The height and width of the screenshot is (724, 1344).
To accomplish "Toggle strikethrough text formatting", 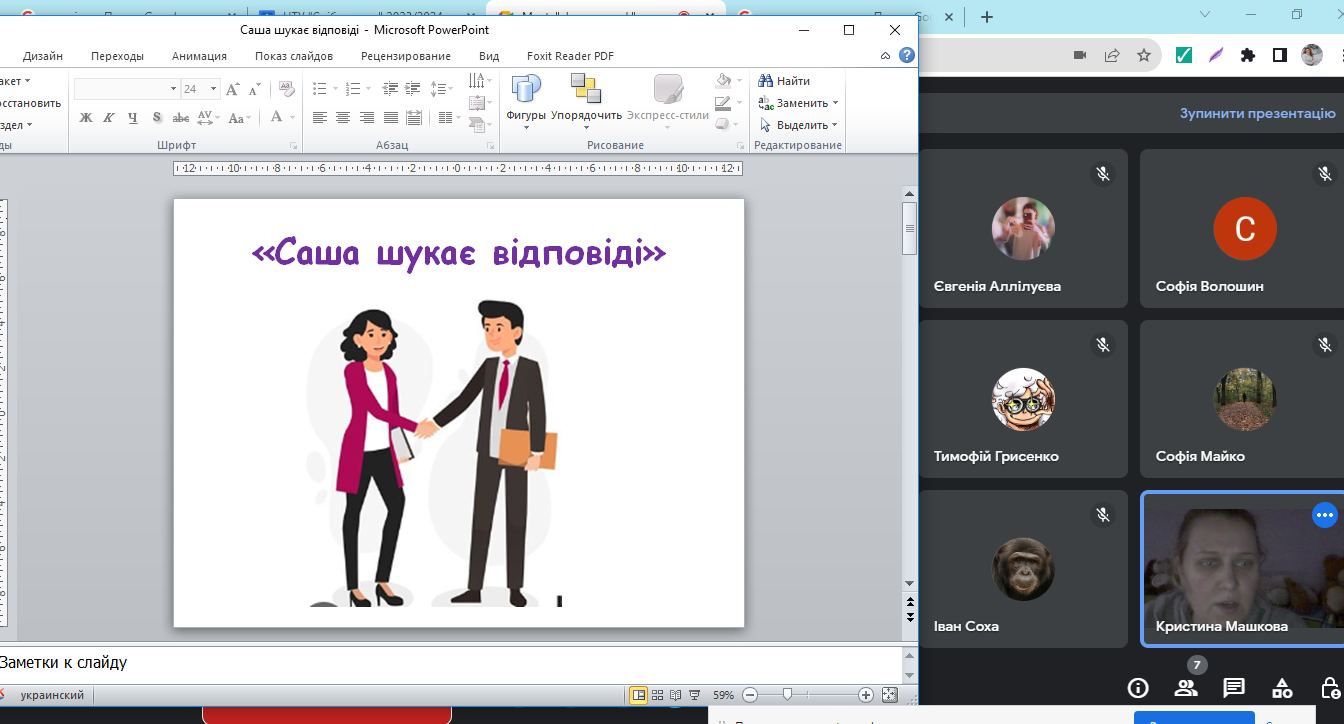I will pos(181,117).
